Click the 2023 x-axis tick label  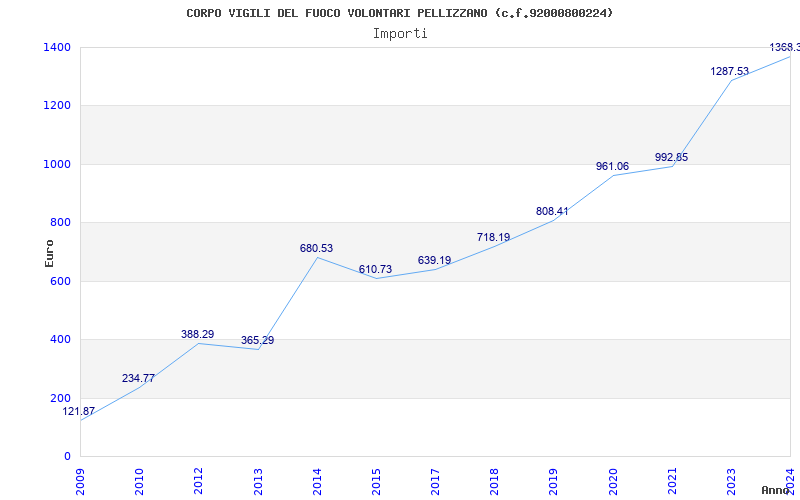(x=732, y=481)
